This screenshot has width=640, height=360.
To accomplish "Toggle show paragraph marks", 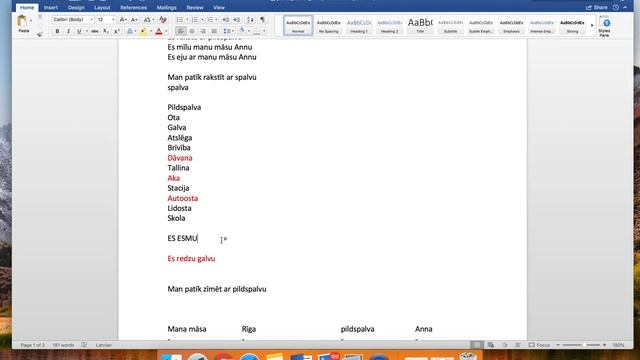I will 262,20.
